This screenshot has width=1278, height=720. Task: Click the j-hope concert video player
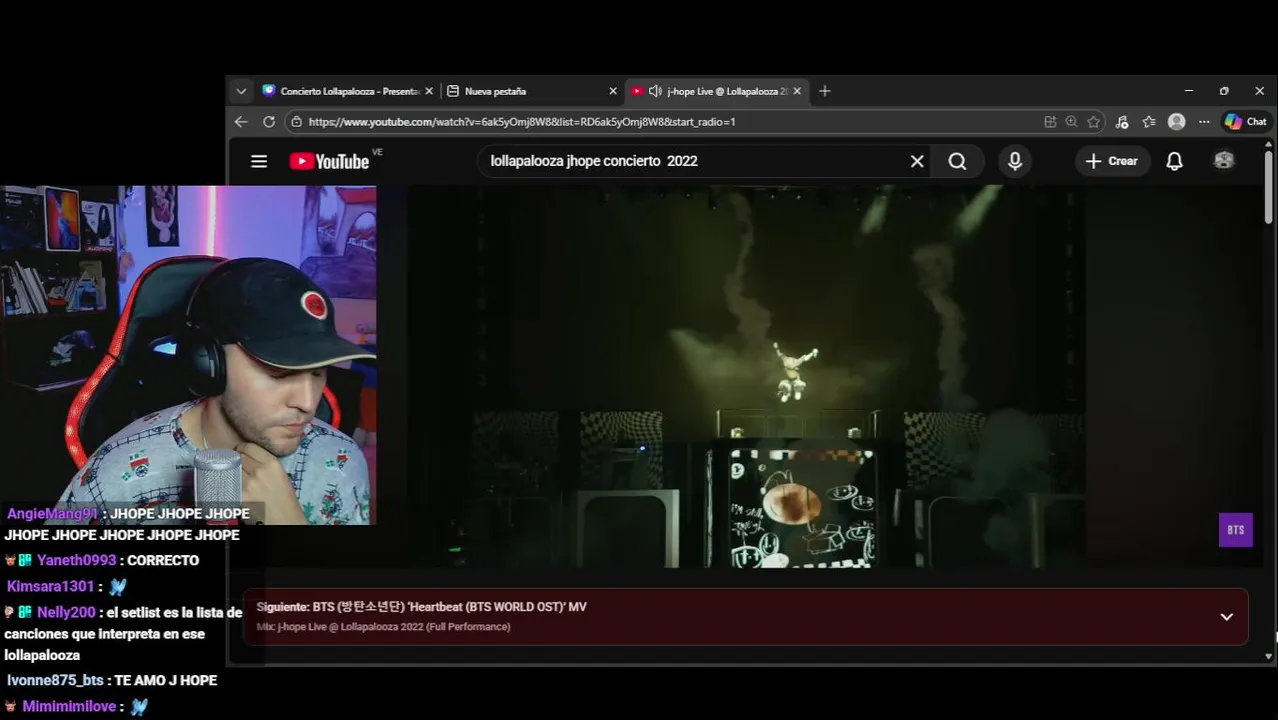pyautogui.click(x=746, y=376)
